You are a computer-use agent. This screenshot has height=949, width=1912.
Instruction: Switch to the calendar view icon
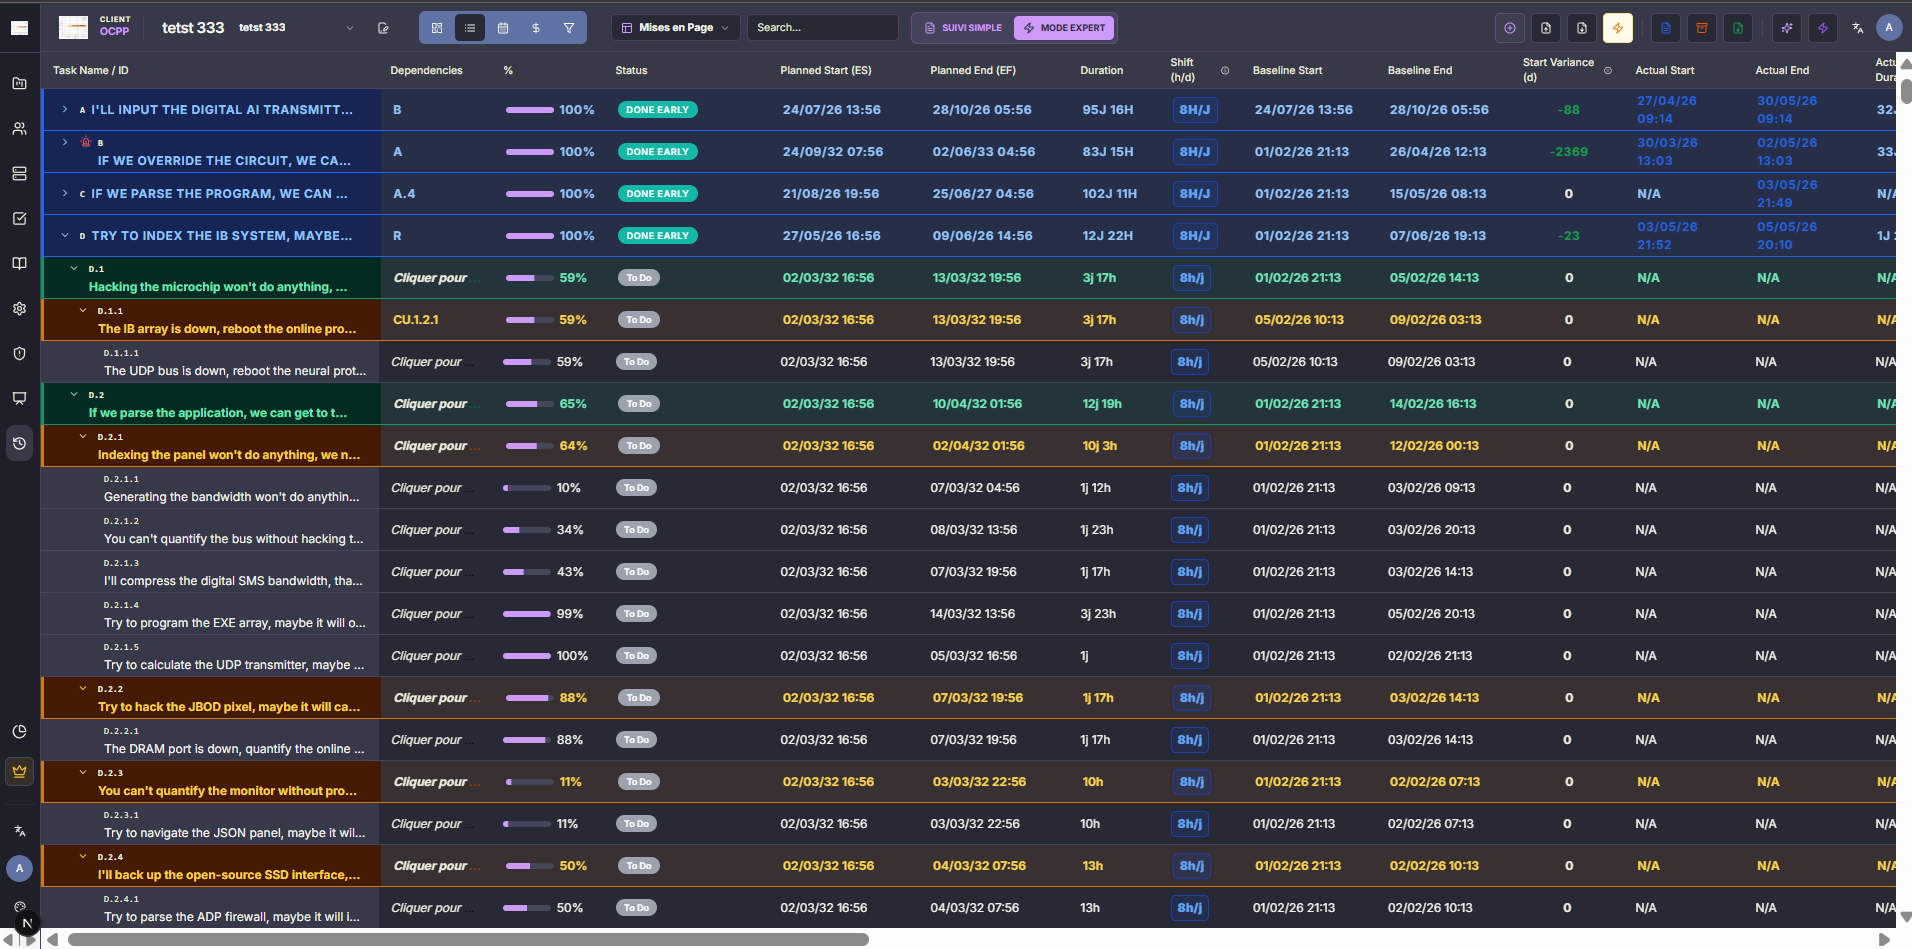tap(503, 28)
